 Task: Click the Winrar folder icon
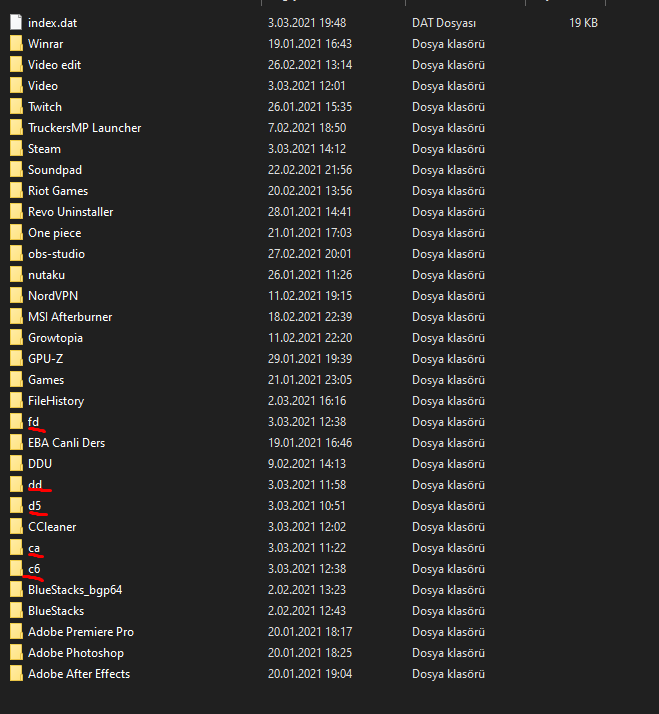click(16, 44)
